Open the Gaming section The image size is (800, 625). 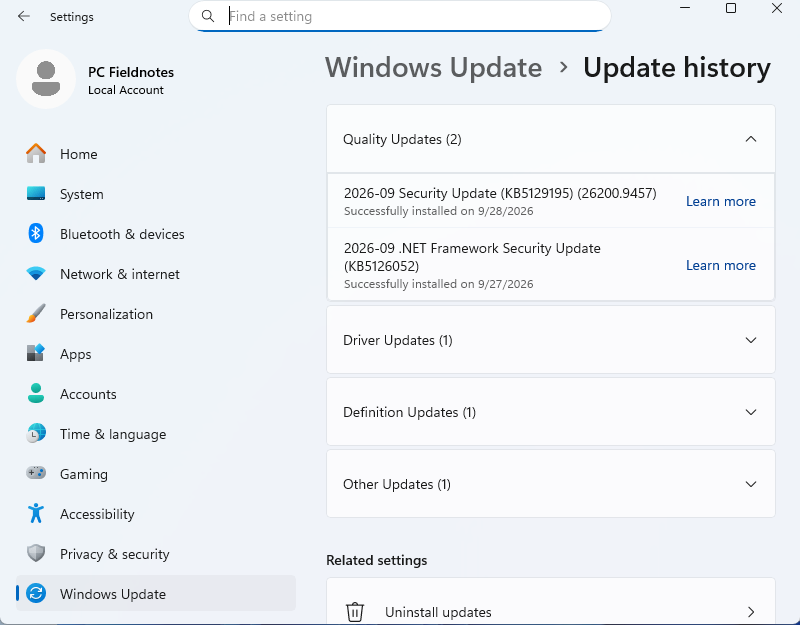(156, 474)
